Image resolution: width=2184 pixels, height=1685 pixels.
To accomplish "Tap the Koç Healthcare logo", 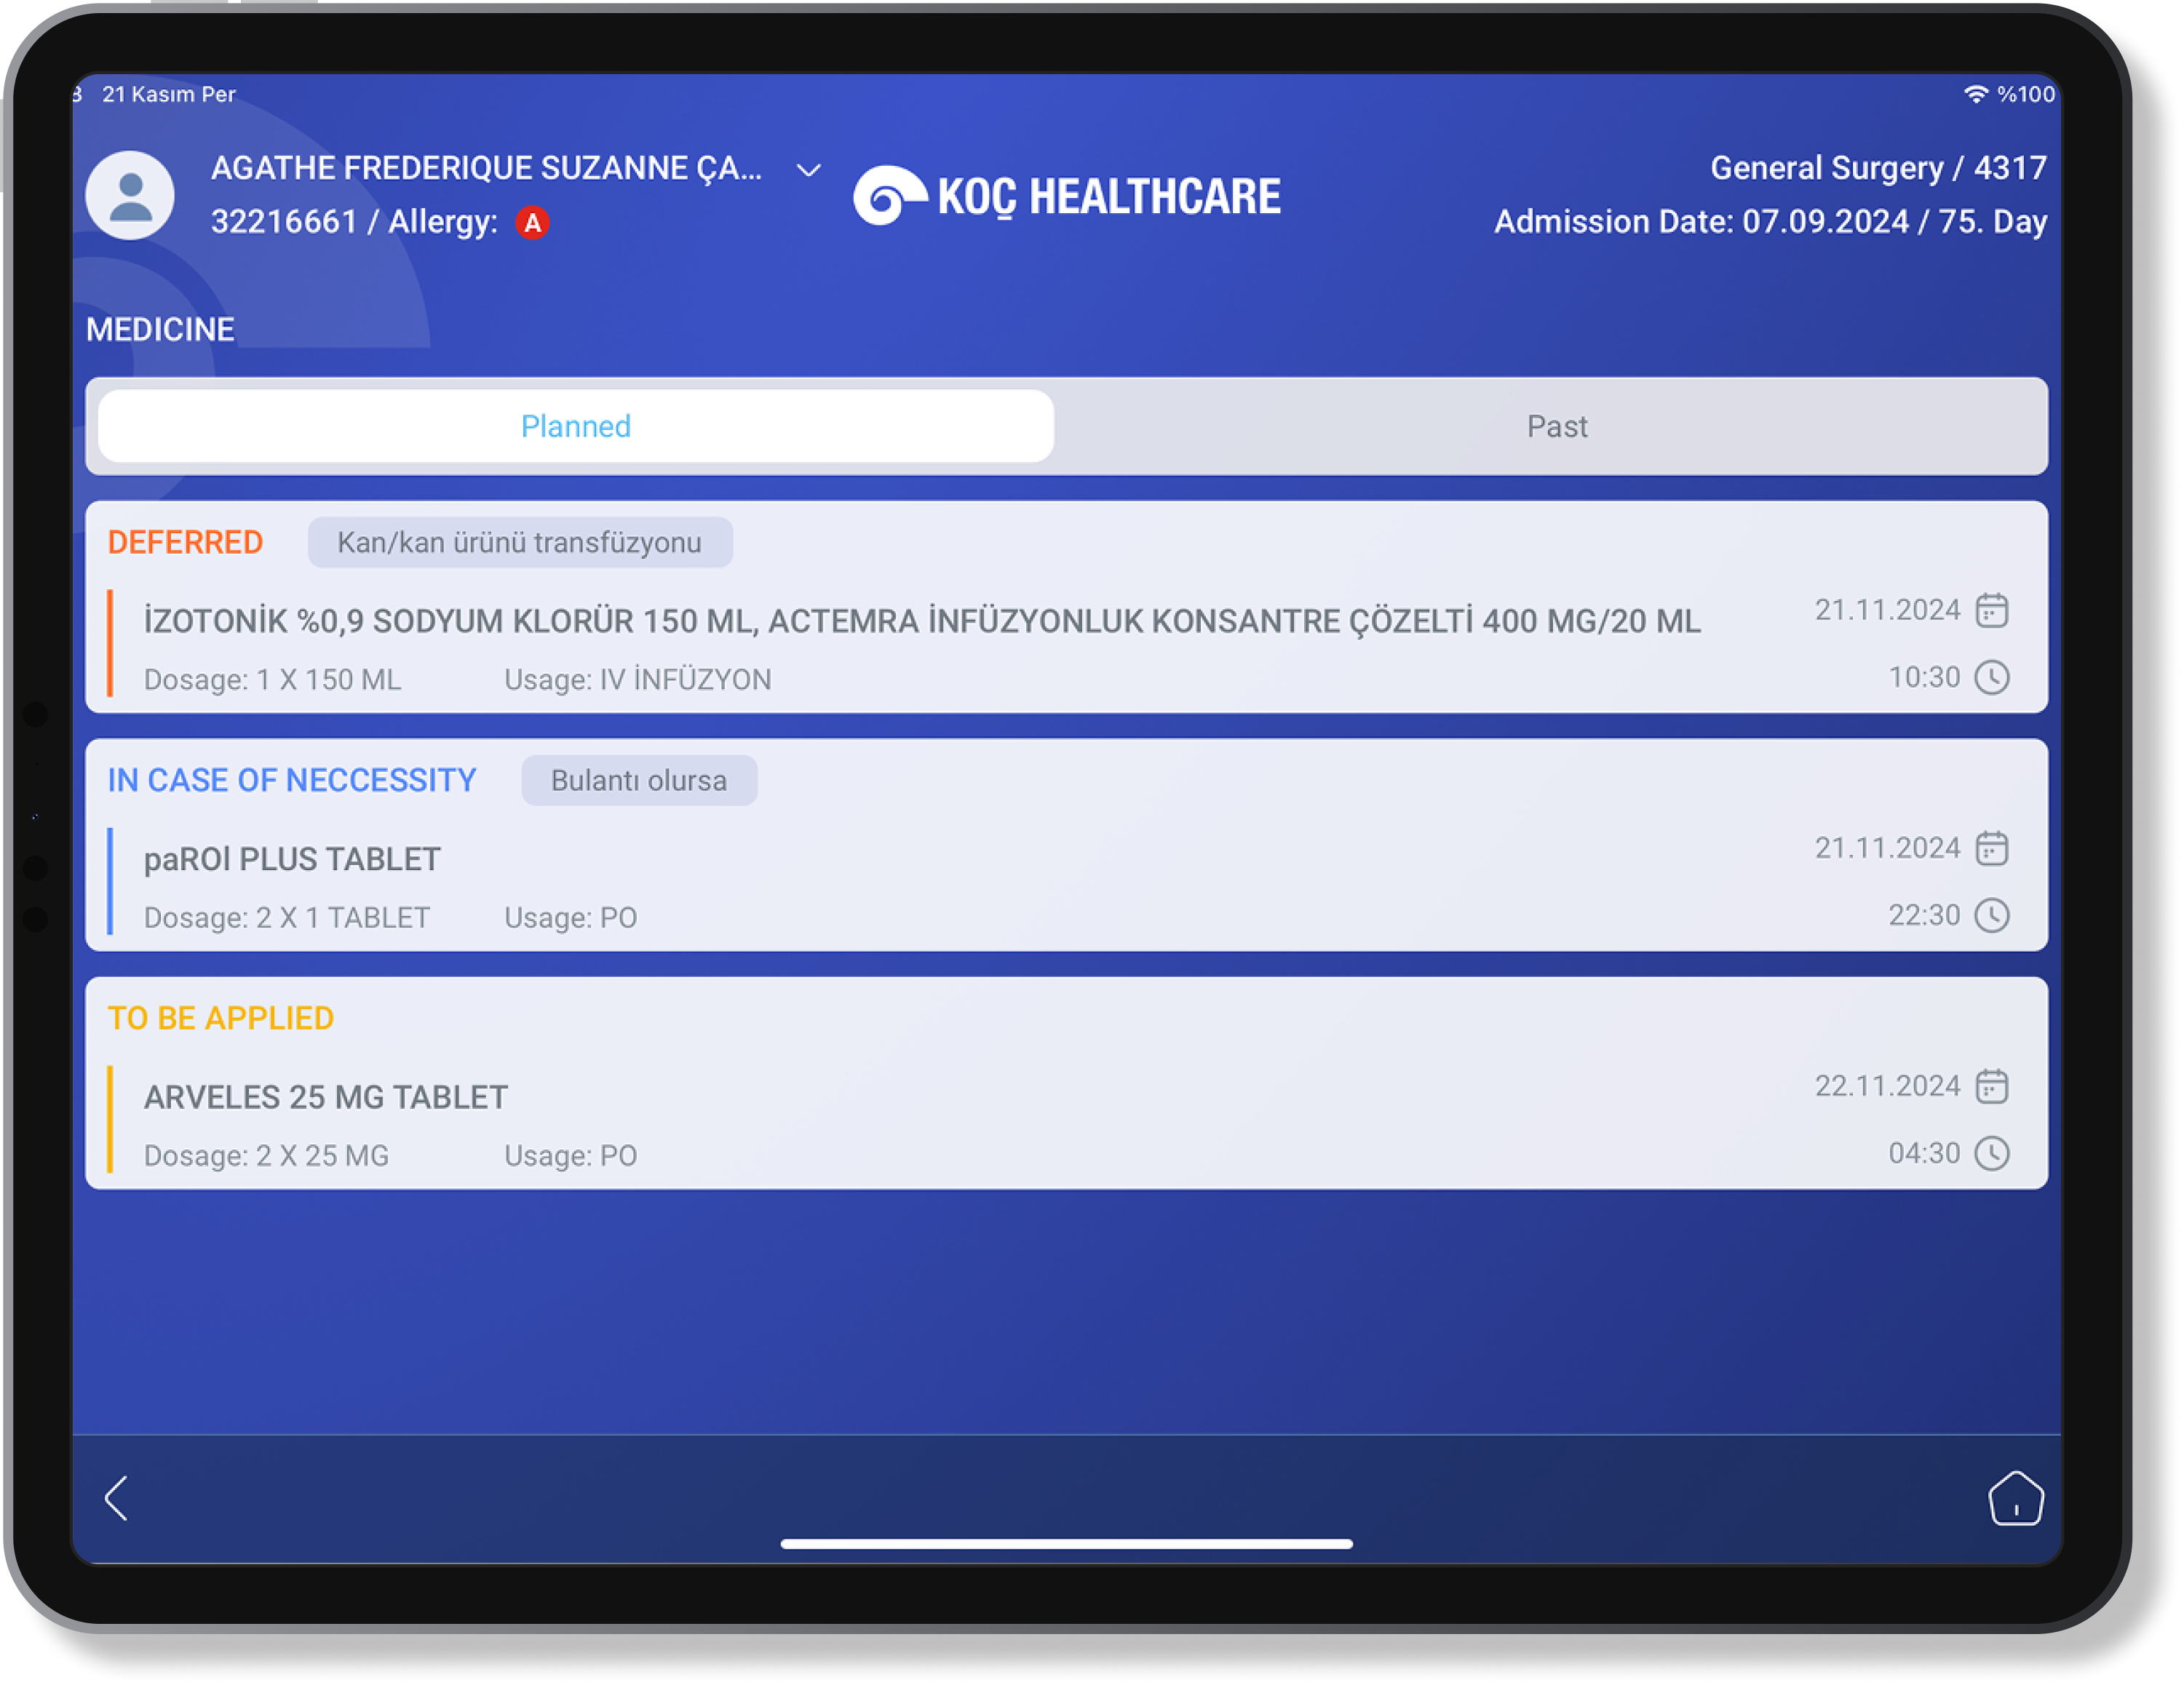I will 1066,195.
